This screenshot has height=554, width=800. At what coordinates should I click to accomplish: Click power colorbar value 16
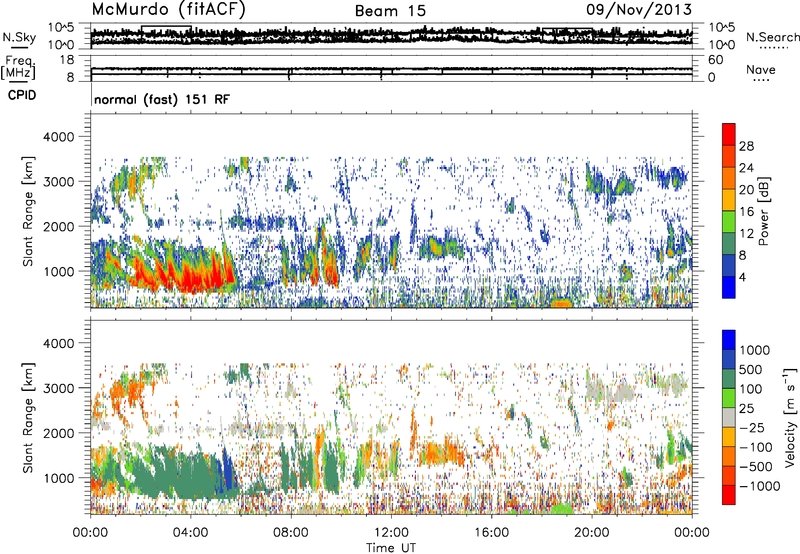coord(746,212)
